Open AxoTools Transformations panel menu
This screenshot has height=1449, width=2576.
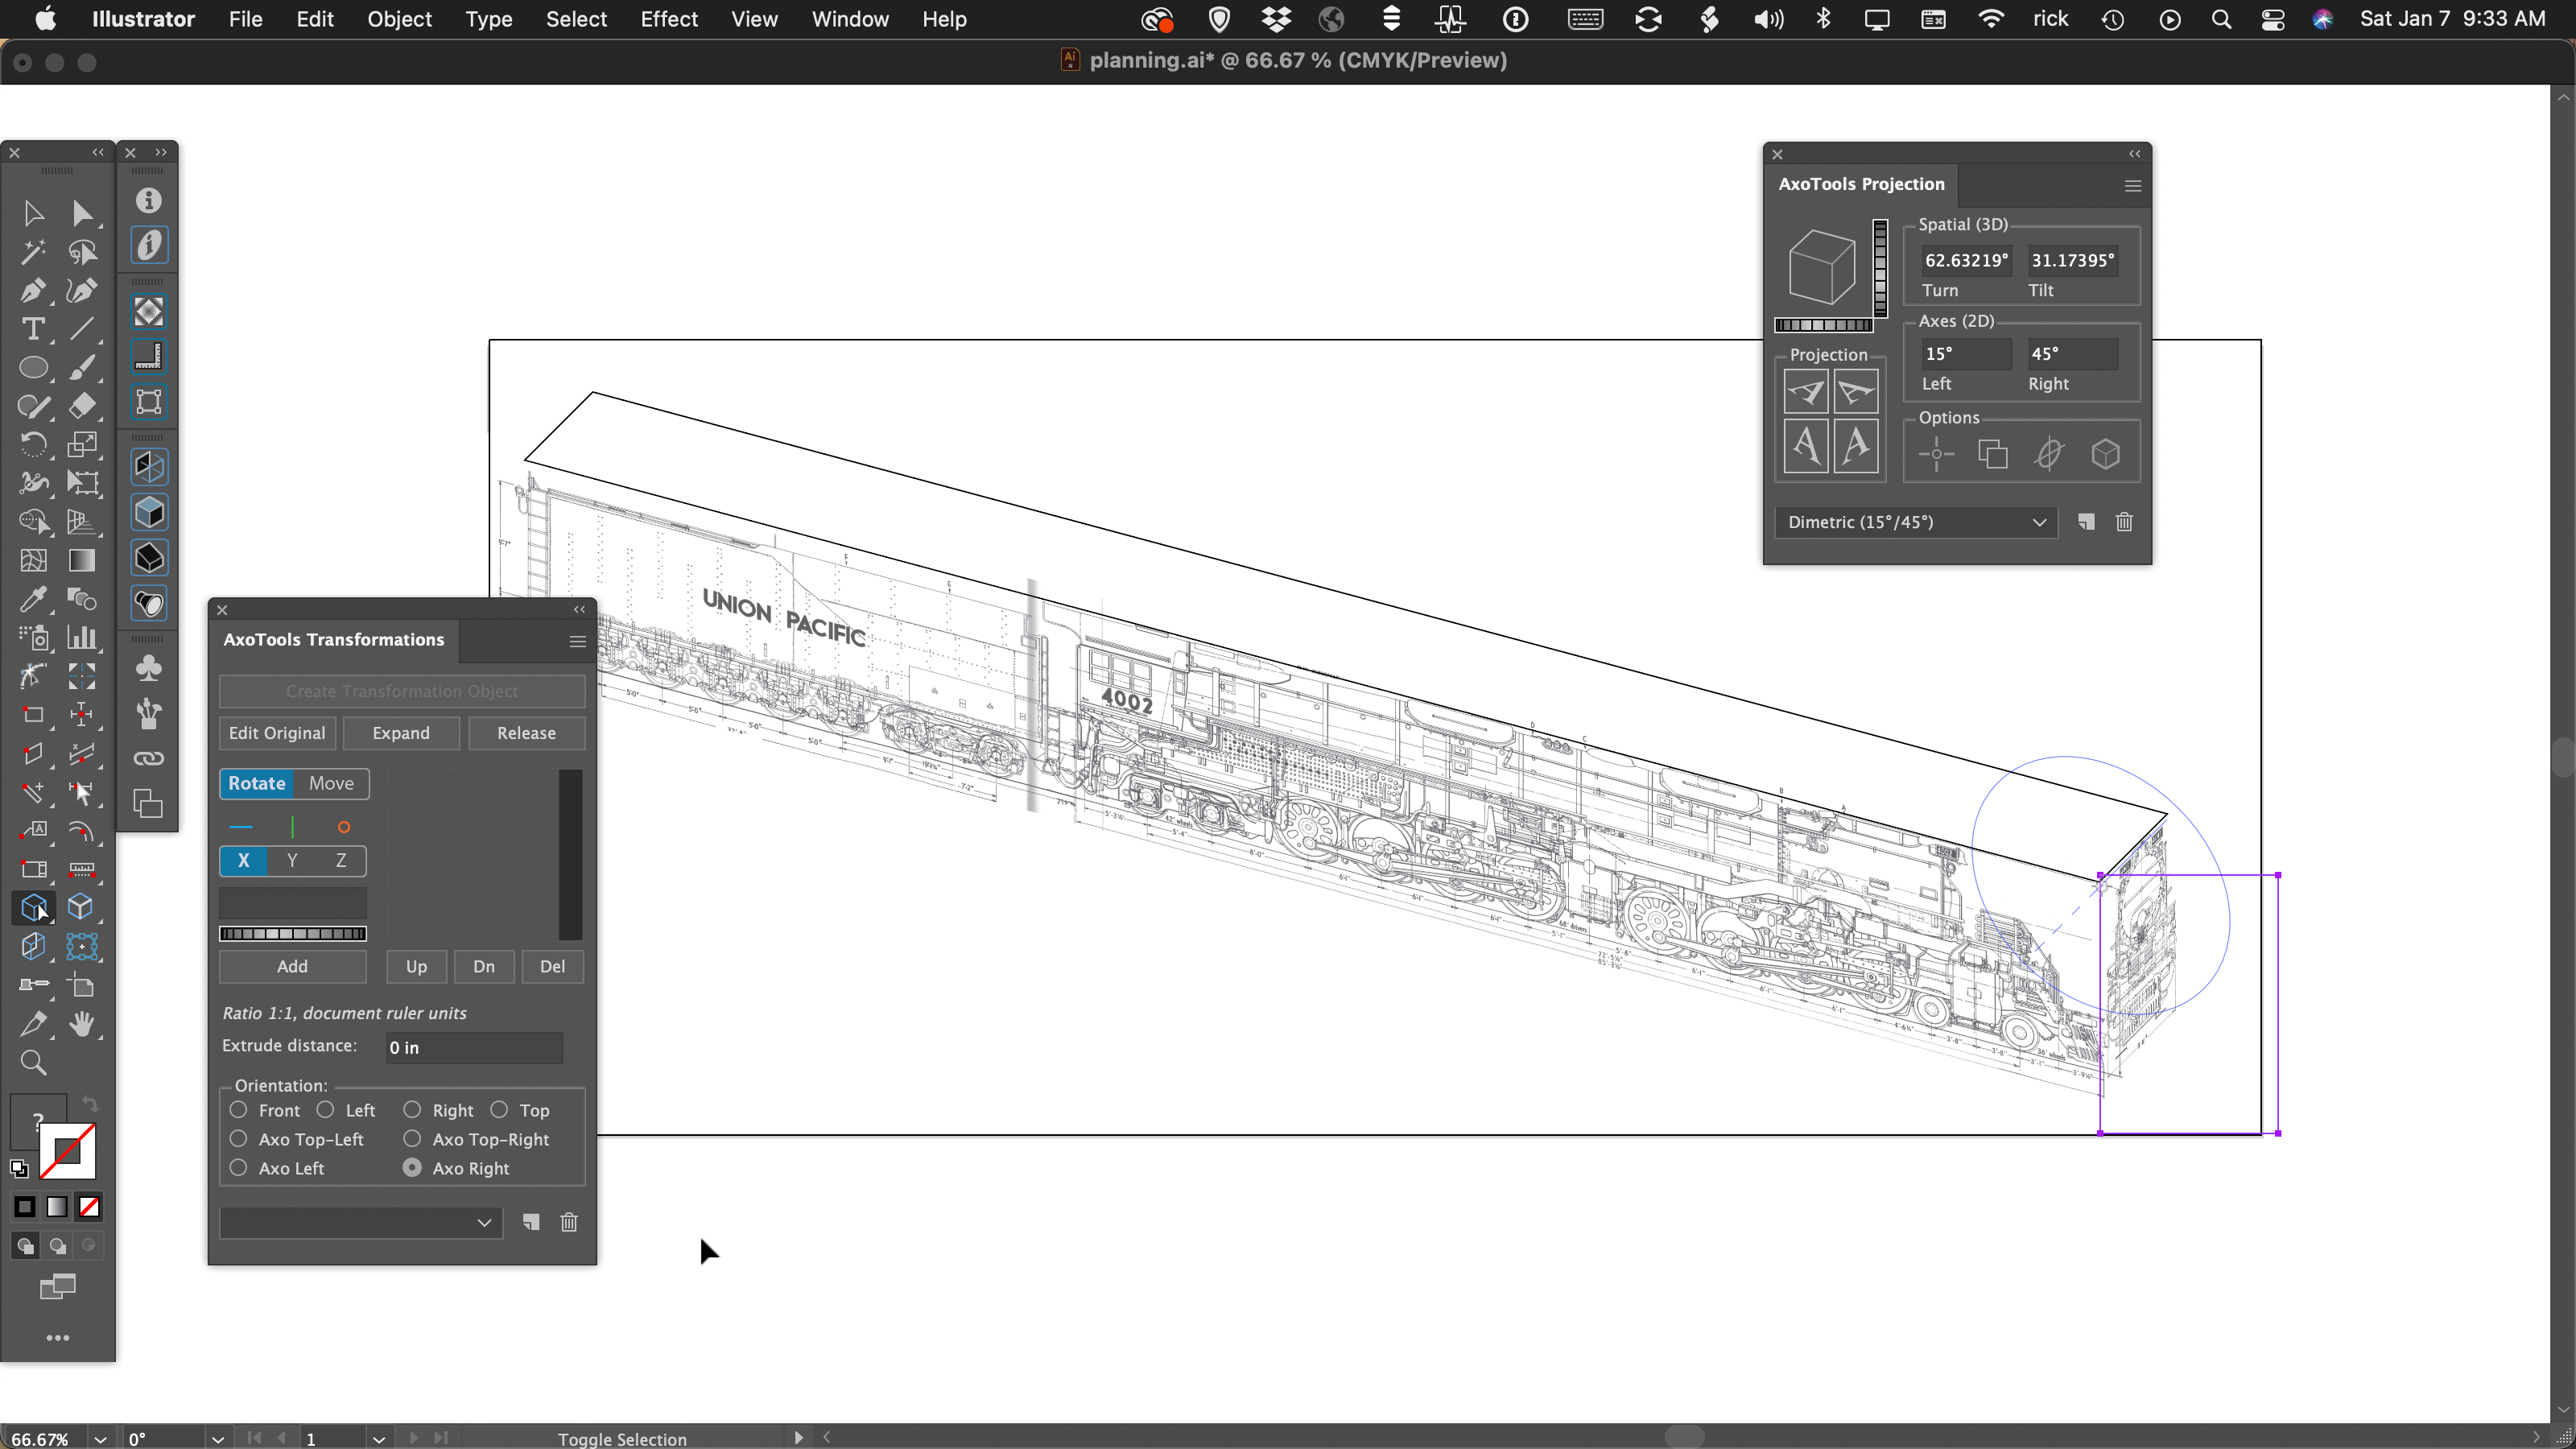(578, 642)
